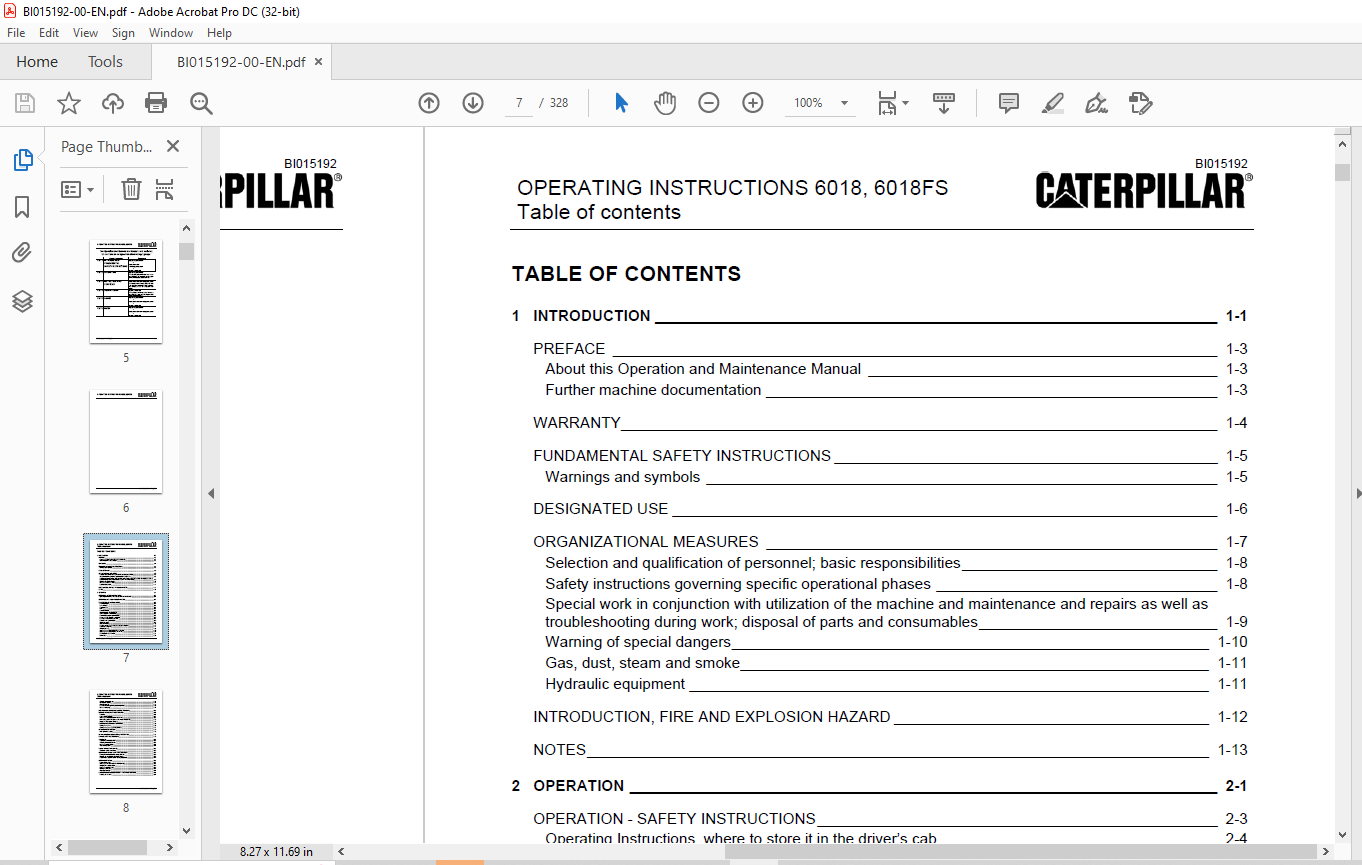The width and height of the screenshot is (1362, 865).
Task: Open the Attachments paperclip panel
Action: click(22, 254)
